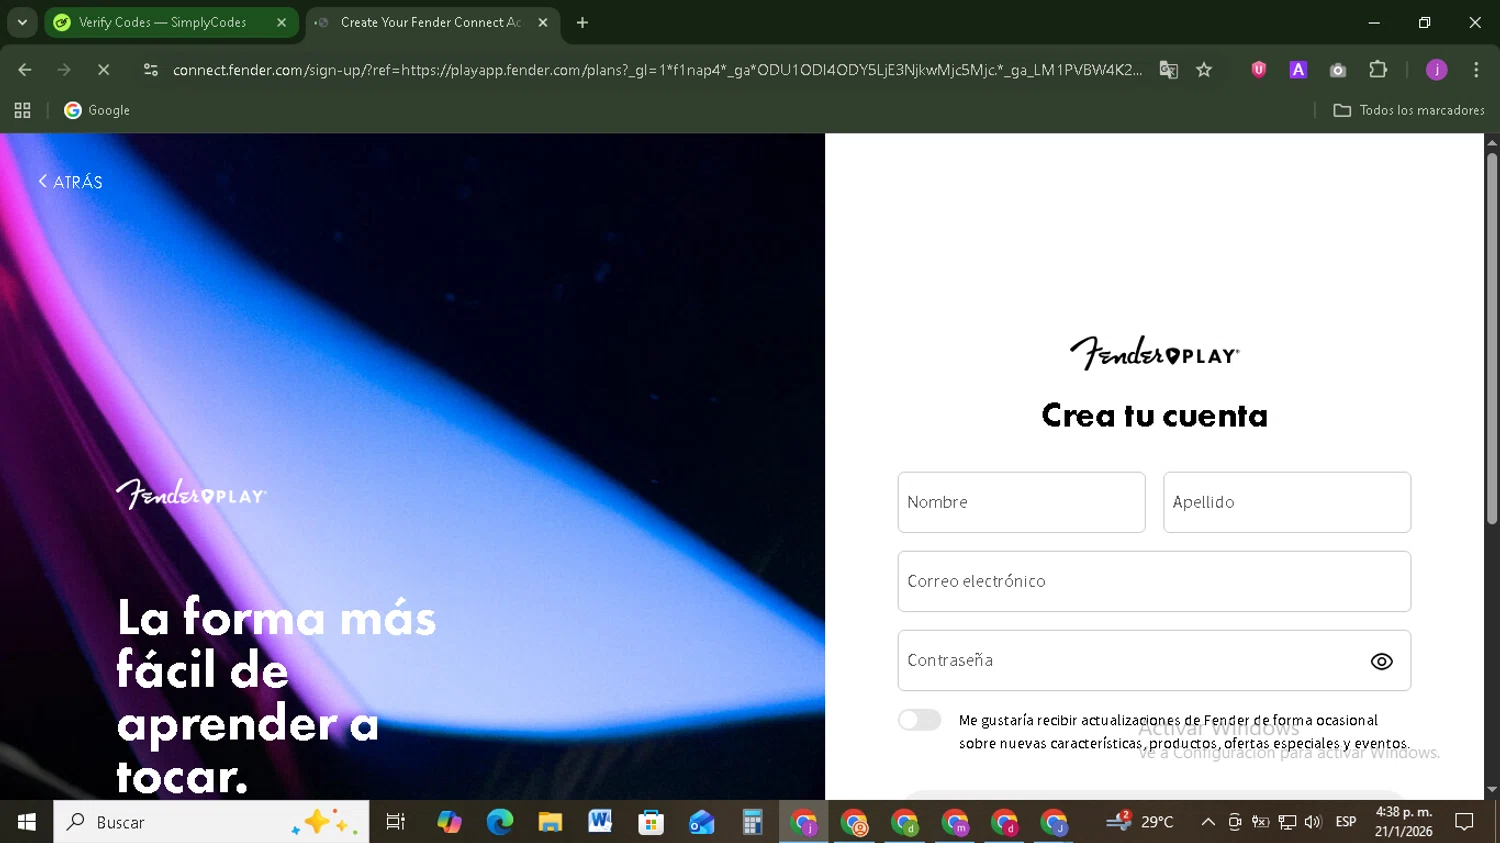Open Microsoft Edge from the taskbar
Image resolution: width=1500 pixels, height=843 pixels.
(499, 822)
